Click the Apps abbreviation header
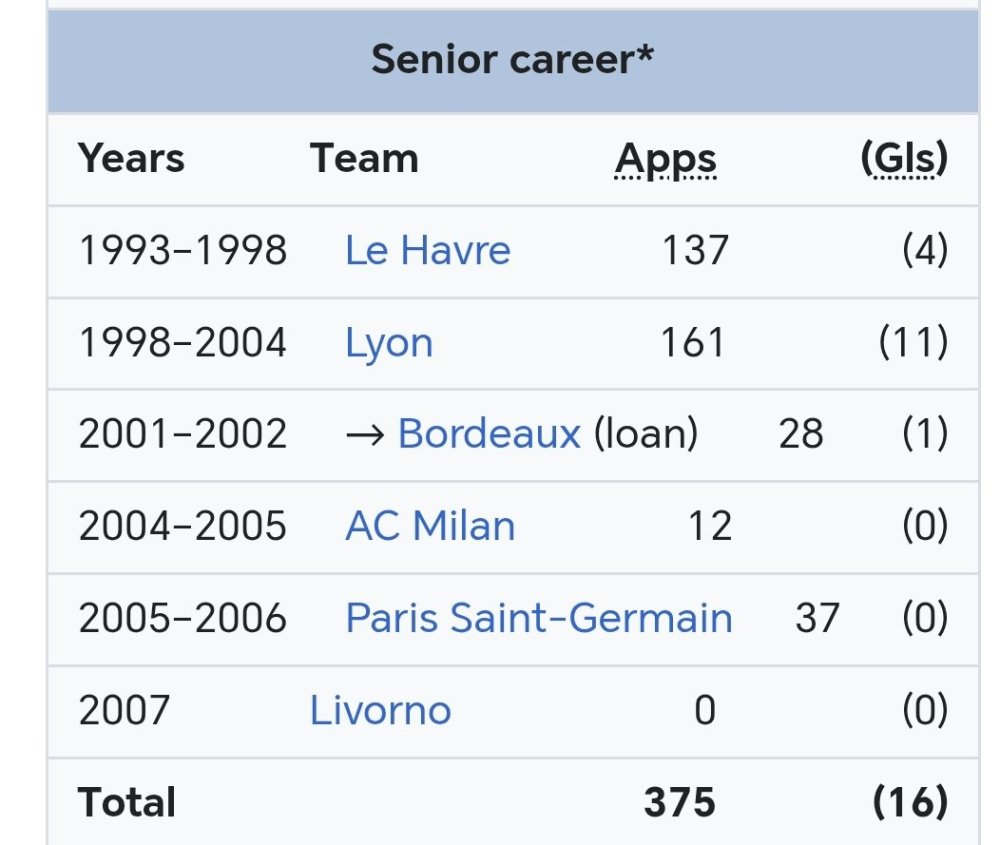The width and height of the screenshot is (1000, 845). point(665,159)
